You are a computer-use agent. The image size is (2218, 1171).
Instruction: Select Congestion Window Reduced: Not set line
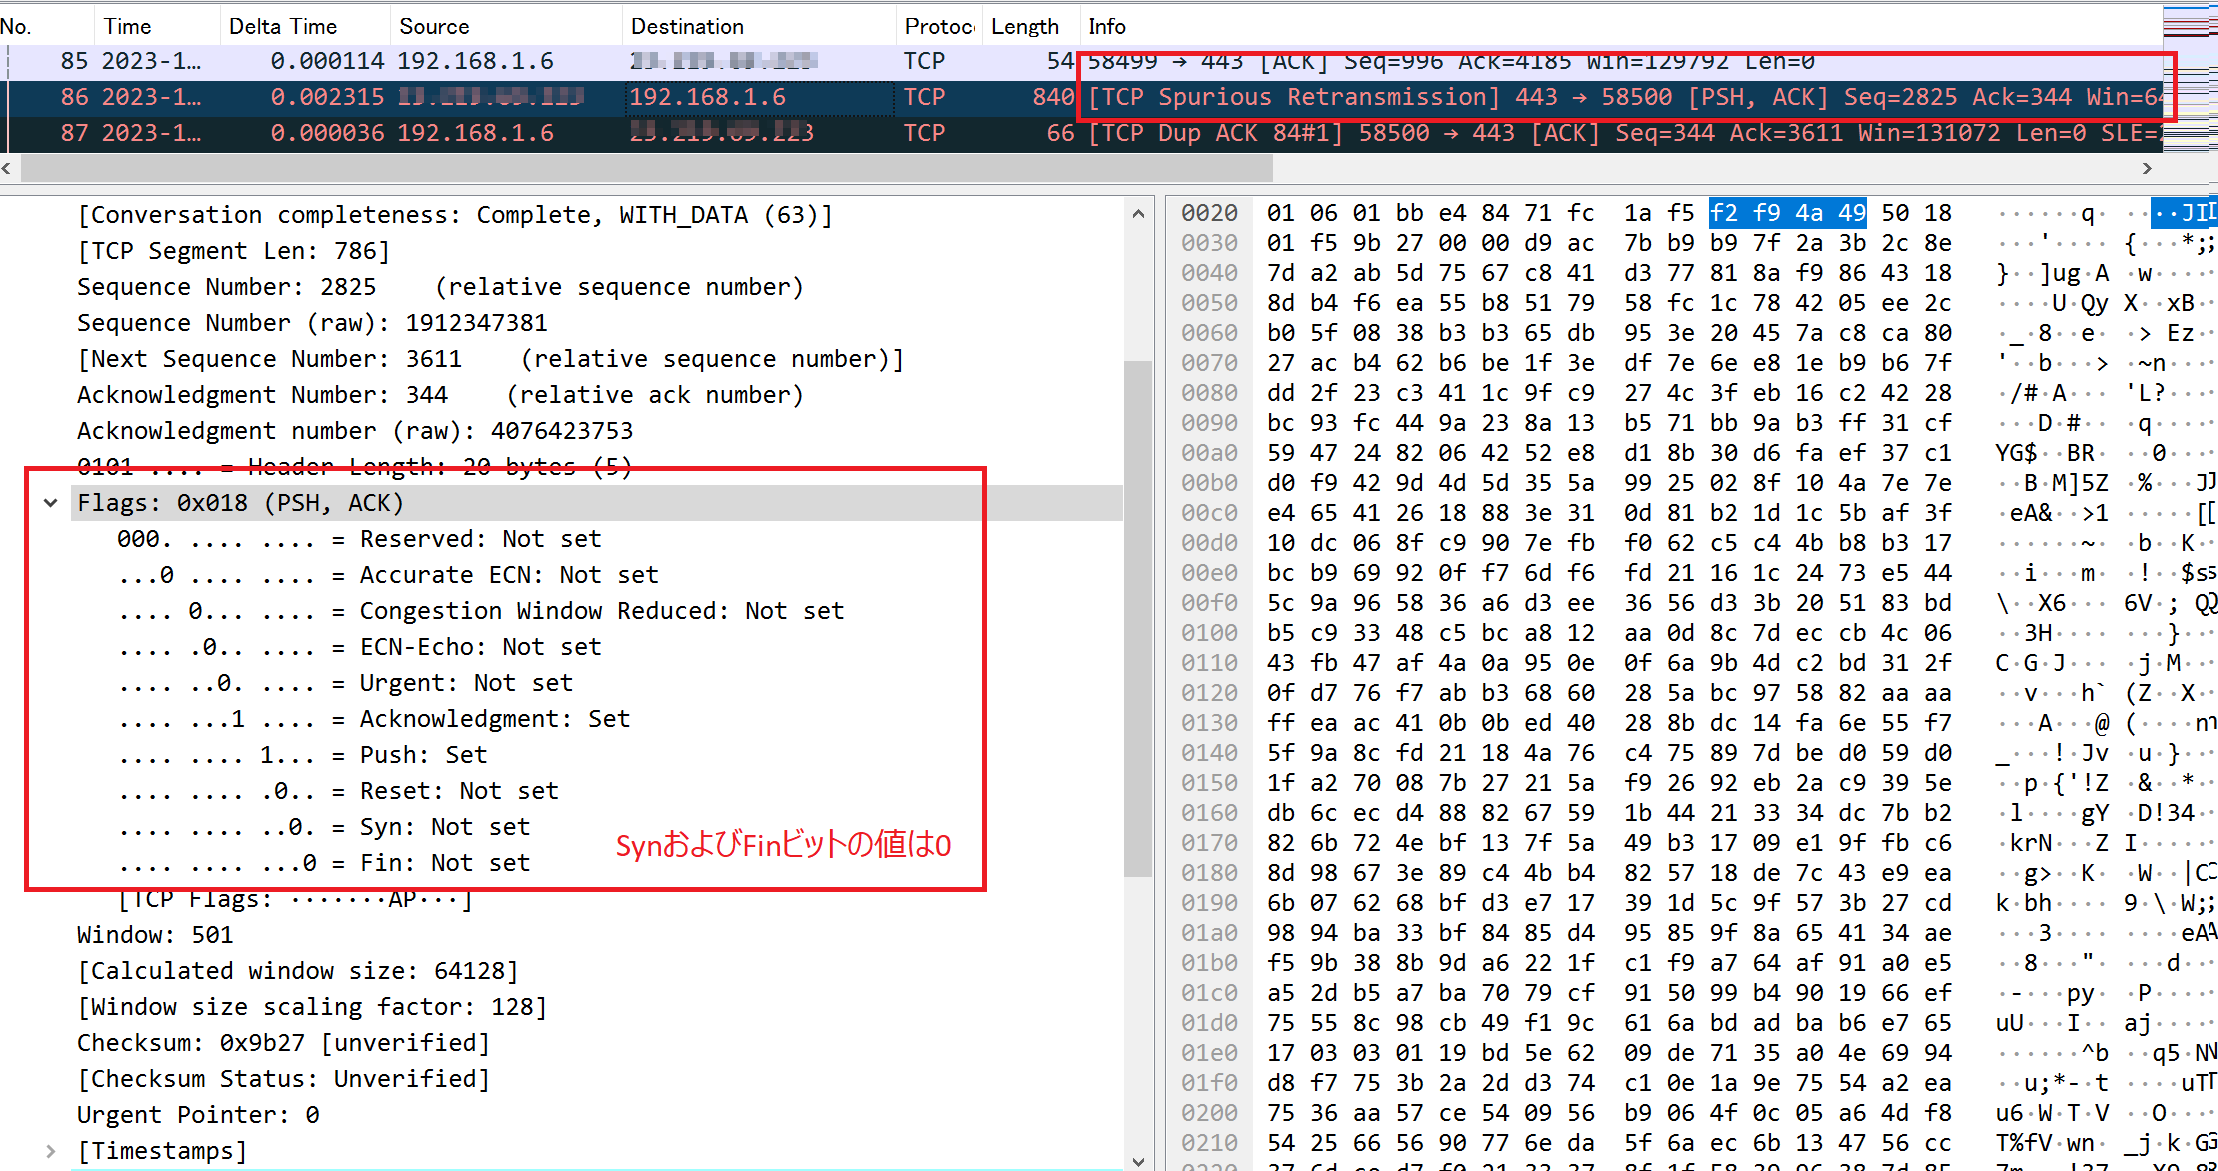click(481, 611)
